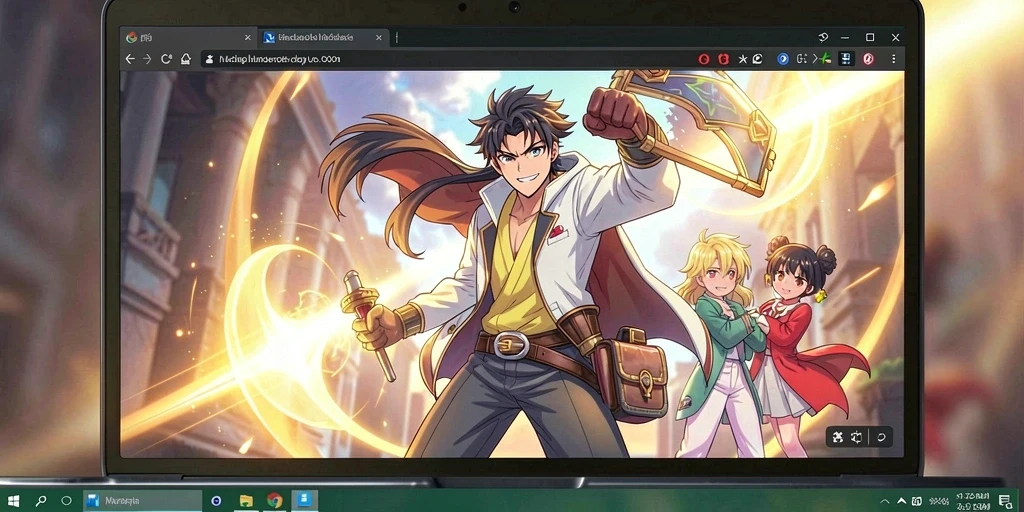Viewport: 1024px width, 512px height.
Task: Click the forward navigation arrow
Action: tap(148, 59)
